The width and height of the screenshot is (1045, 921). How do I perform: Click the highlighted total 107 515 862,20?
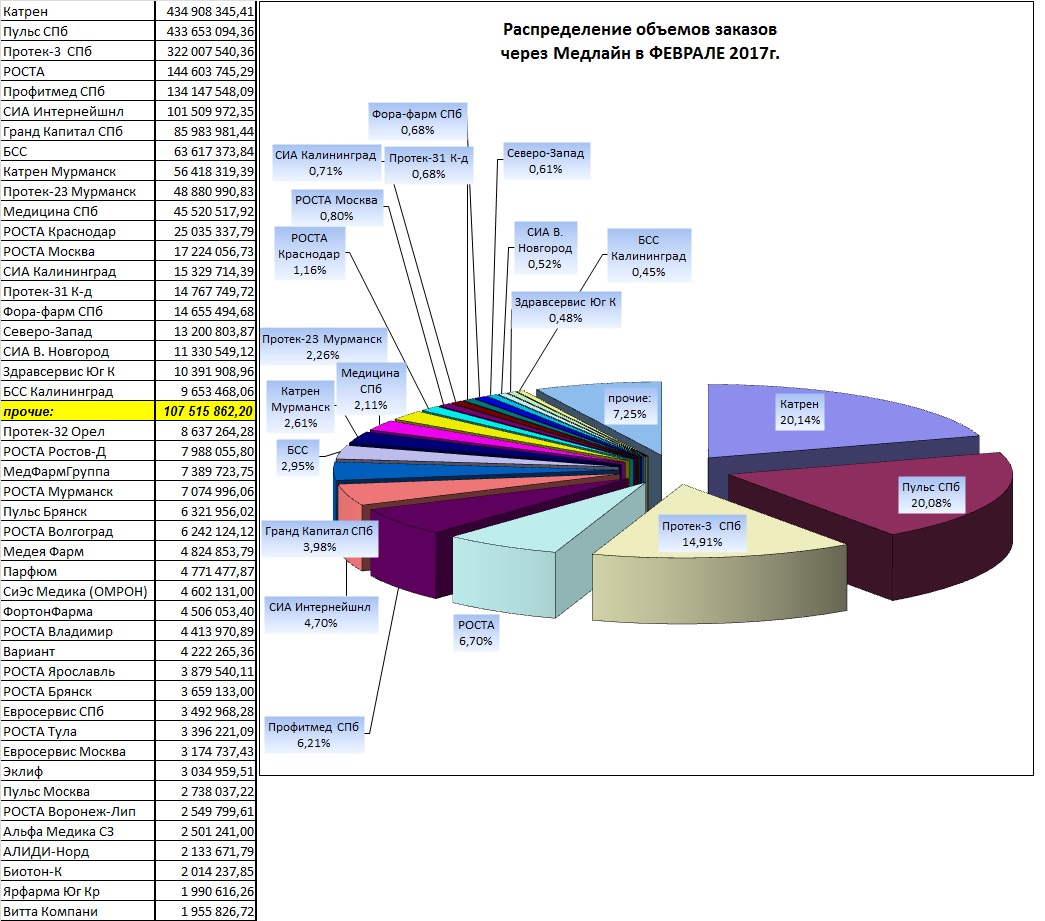pyautogui.click(x=206, y=411)
